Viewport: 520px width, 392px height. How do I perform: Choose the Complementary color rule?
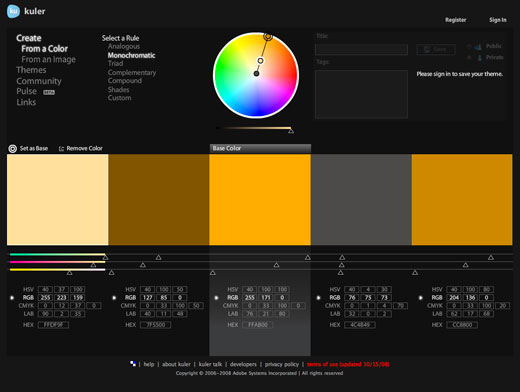(132, 72)
